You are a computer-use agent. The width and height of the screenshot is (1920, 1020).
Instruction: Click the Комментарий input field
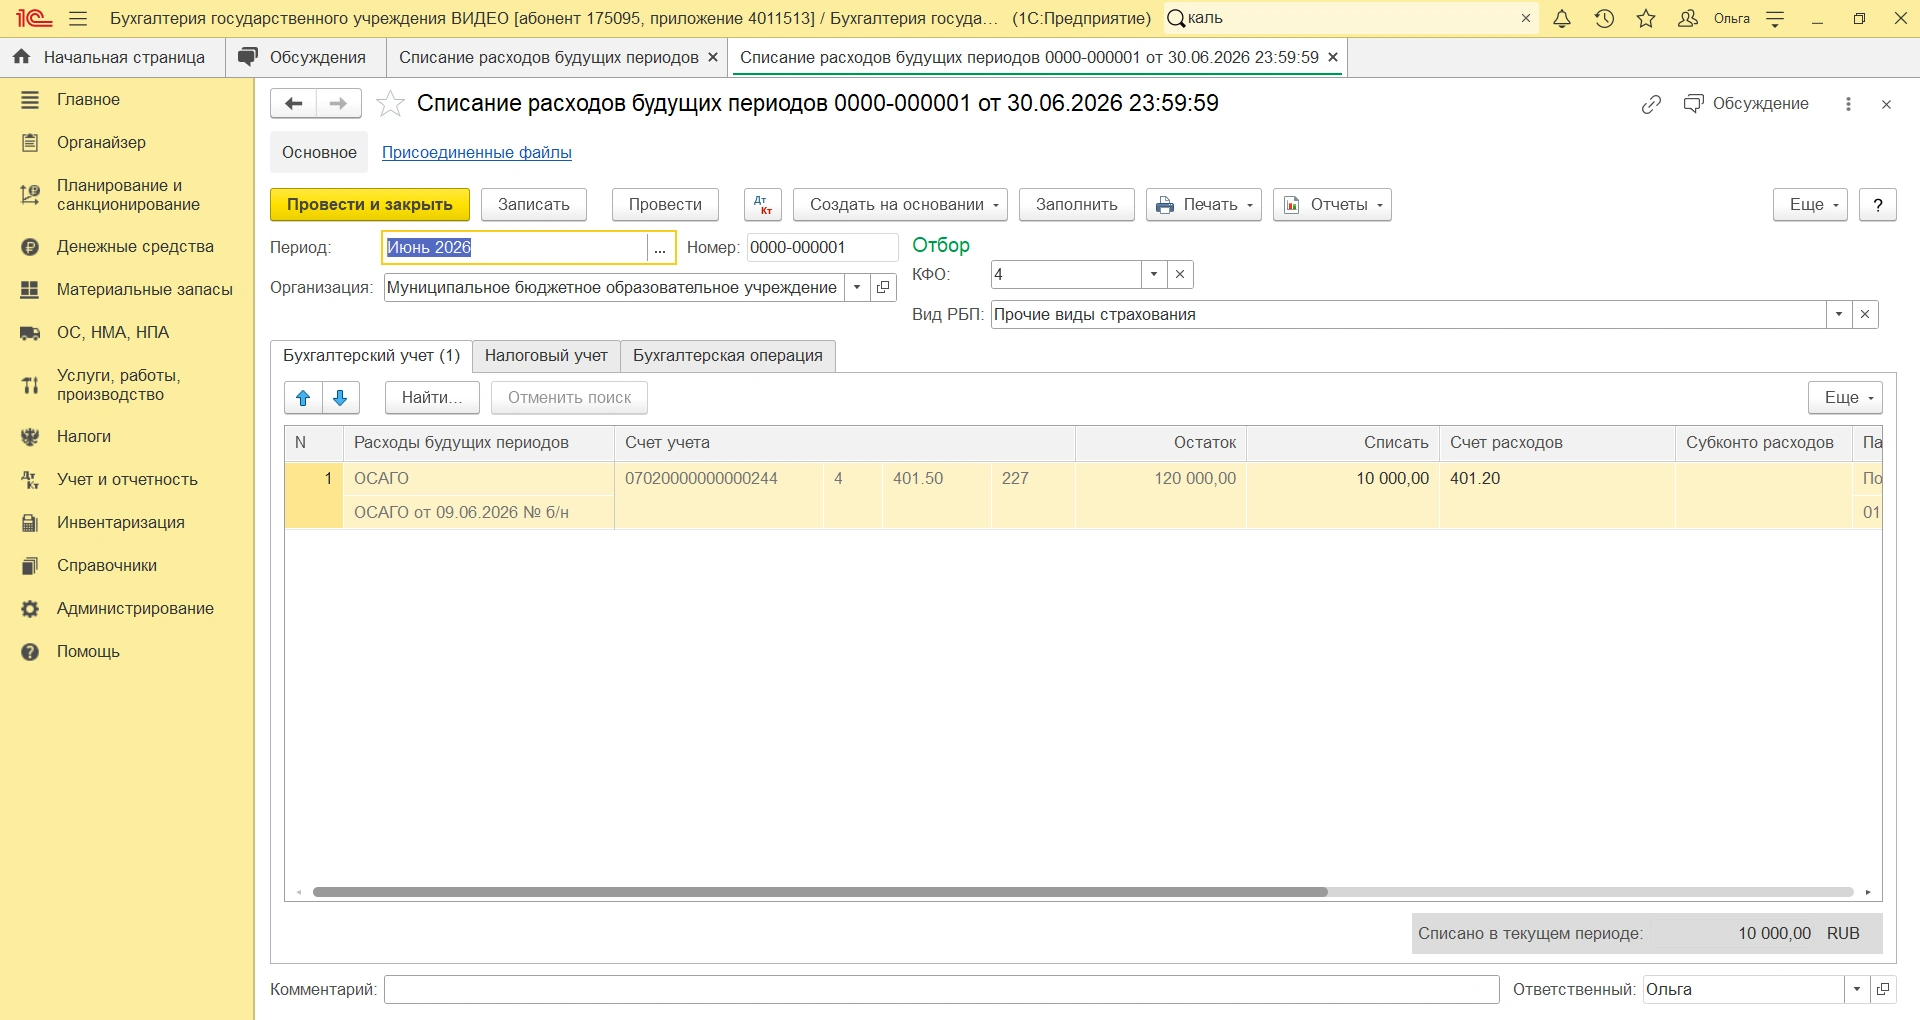pyautogui.click(x=942, y=990)
